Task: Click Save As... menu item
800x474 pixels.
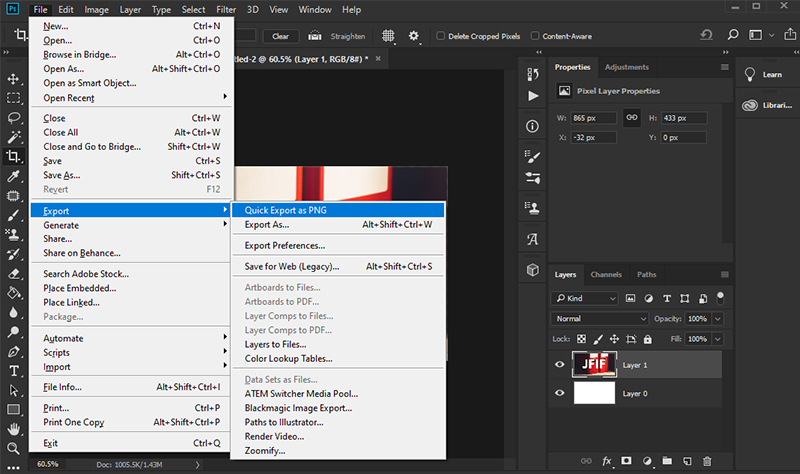Action: point(132,175)
